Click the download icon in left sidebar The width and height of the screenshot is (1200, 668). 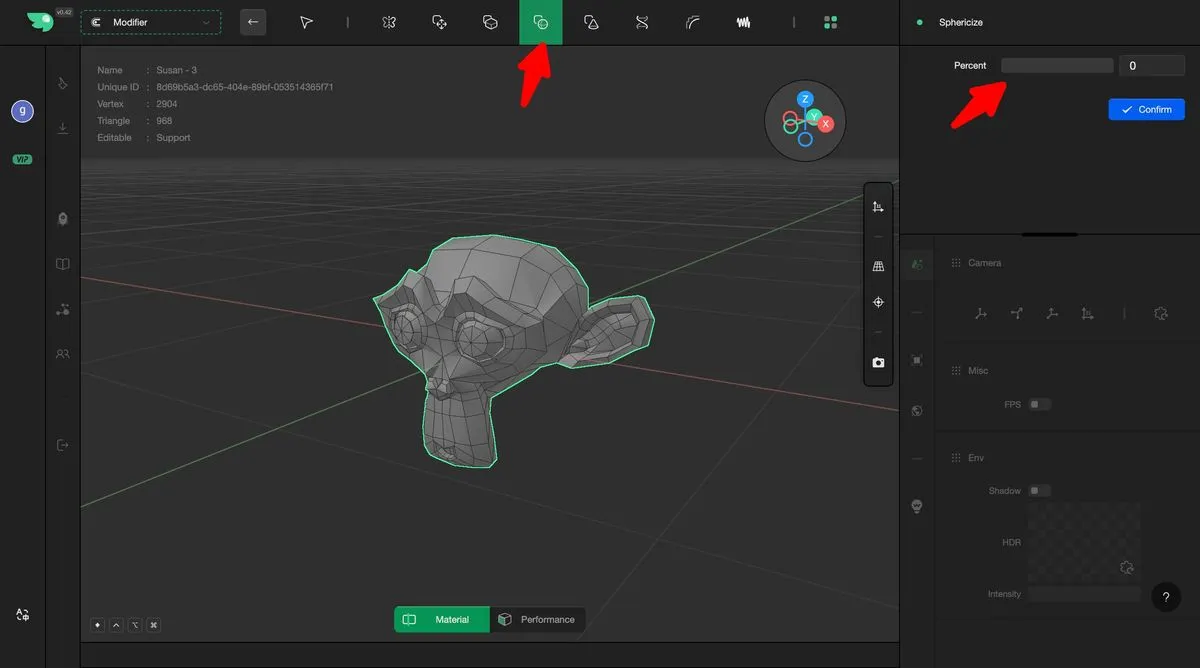(x=63, y=128)
